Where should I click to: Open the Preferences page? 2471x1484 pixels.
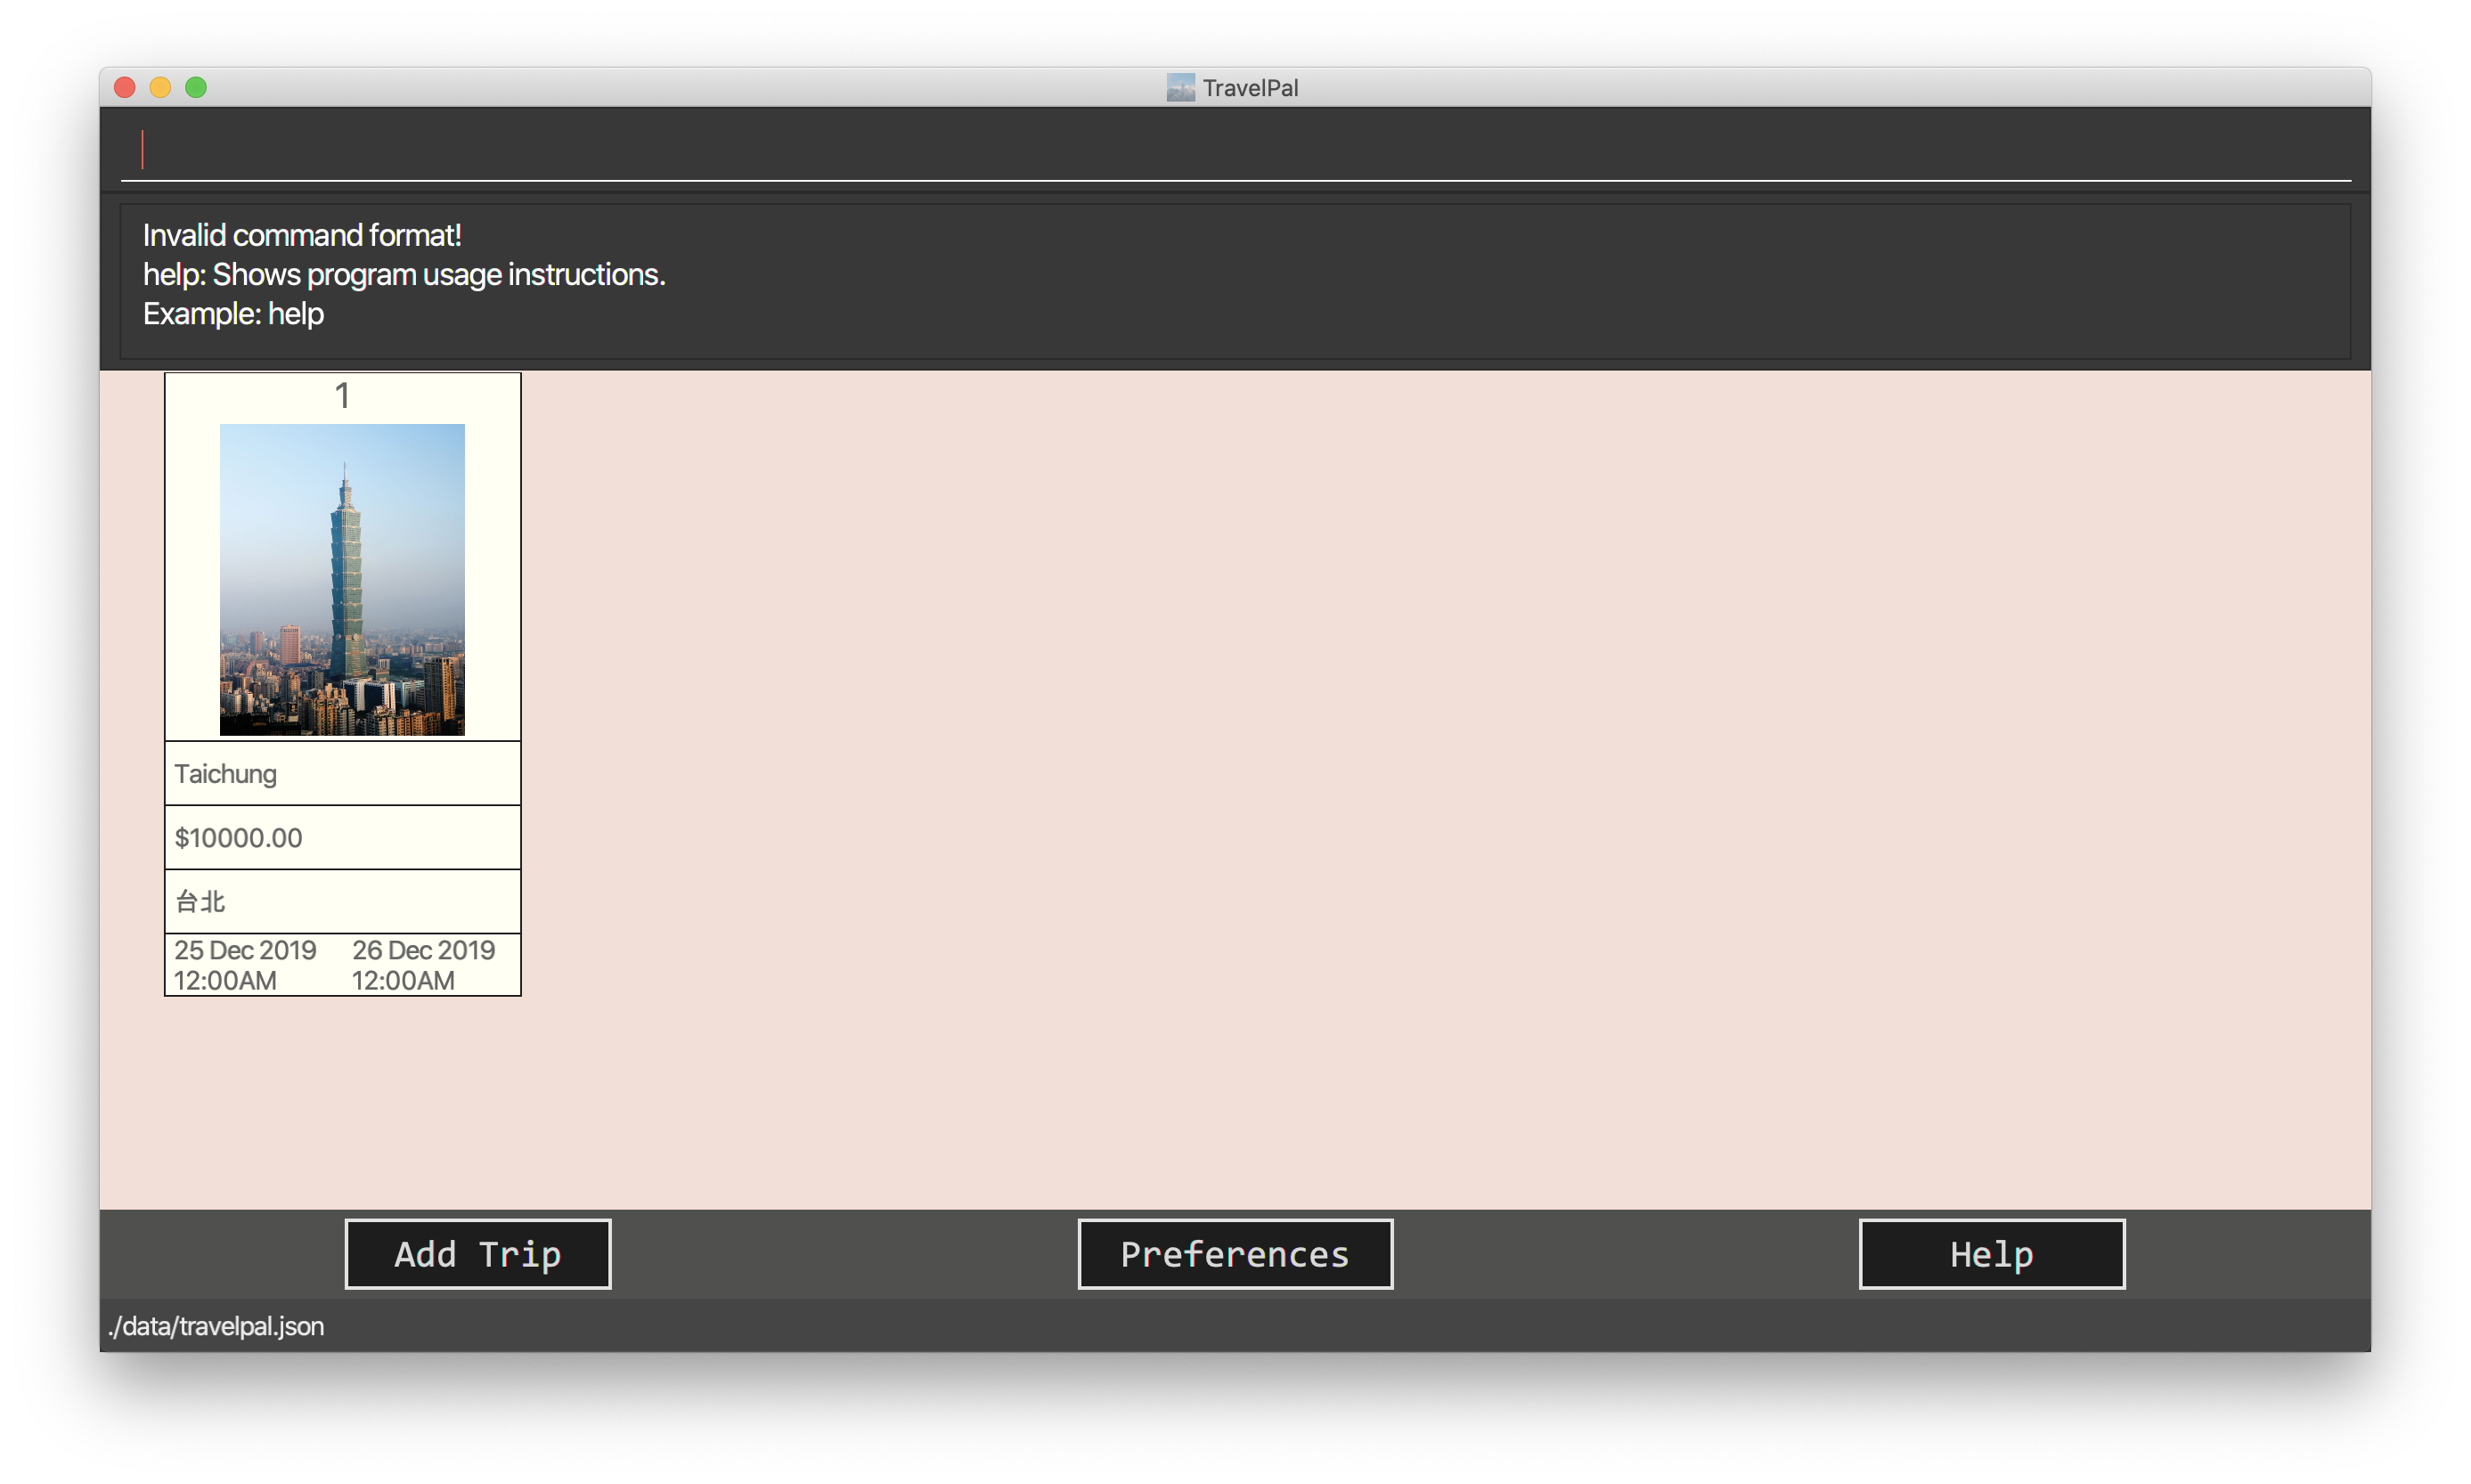1234,1254
